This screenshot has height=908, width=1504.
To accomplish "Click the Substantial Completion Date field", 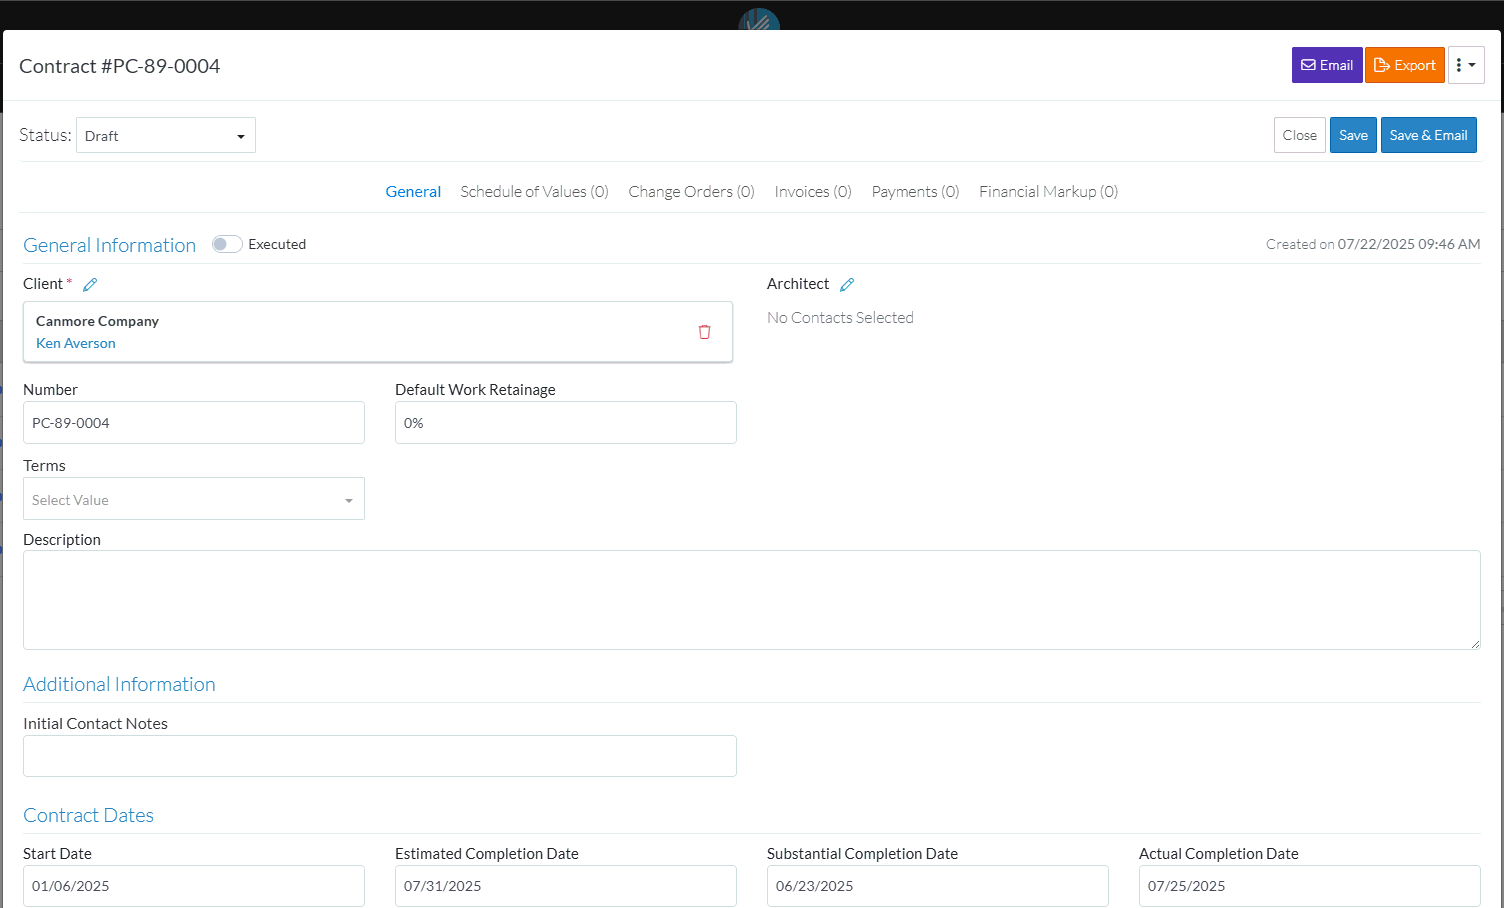I will click(938, 886).
